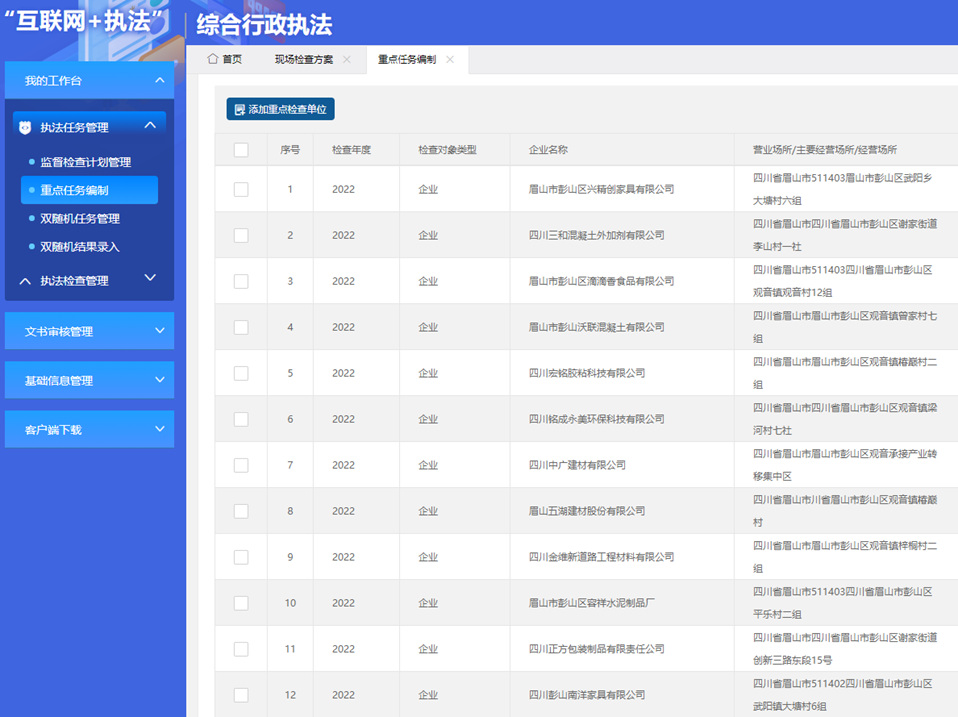Click the 客户端下载 menu header
This screenshot has height=717, width=958.
tap(89, 429)
